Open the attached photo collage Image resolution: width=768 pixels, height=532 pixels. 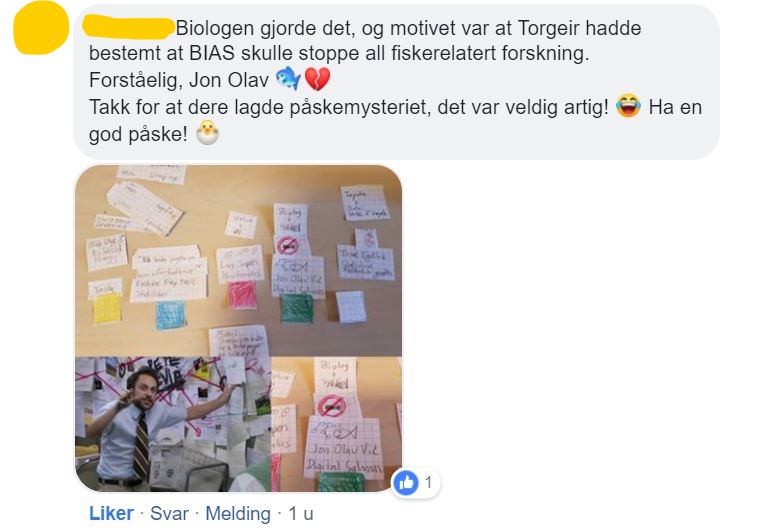click(239, 328)
